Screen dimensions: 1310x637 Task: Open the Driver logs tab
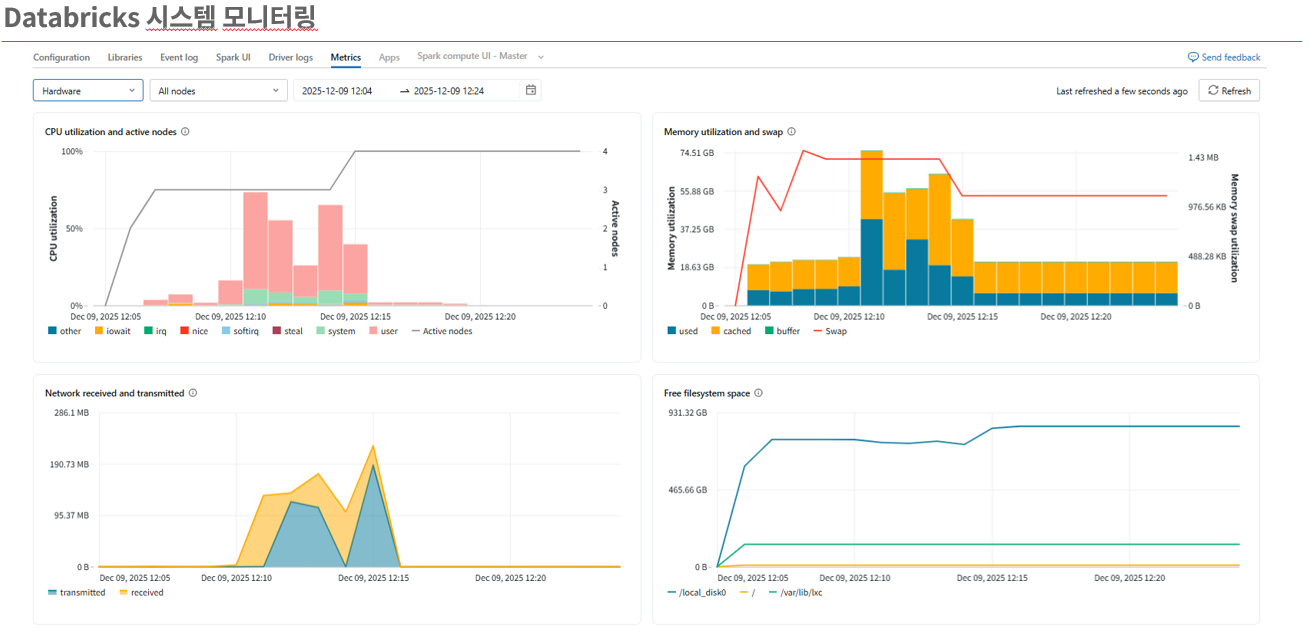click(290, 58)
